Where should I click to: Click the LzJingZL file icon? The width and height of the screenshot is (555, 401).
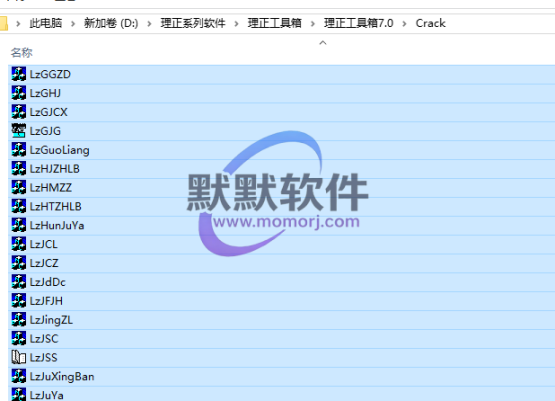(18, 320)
